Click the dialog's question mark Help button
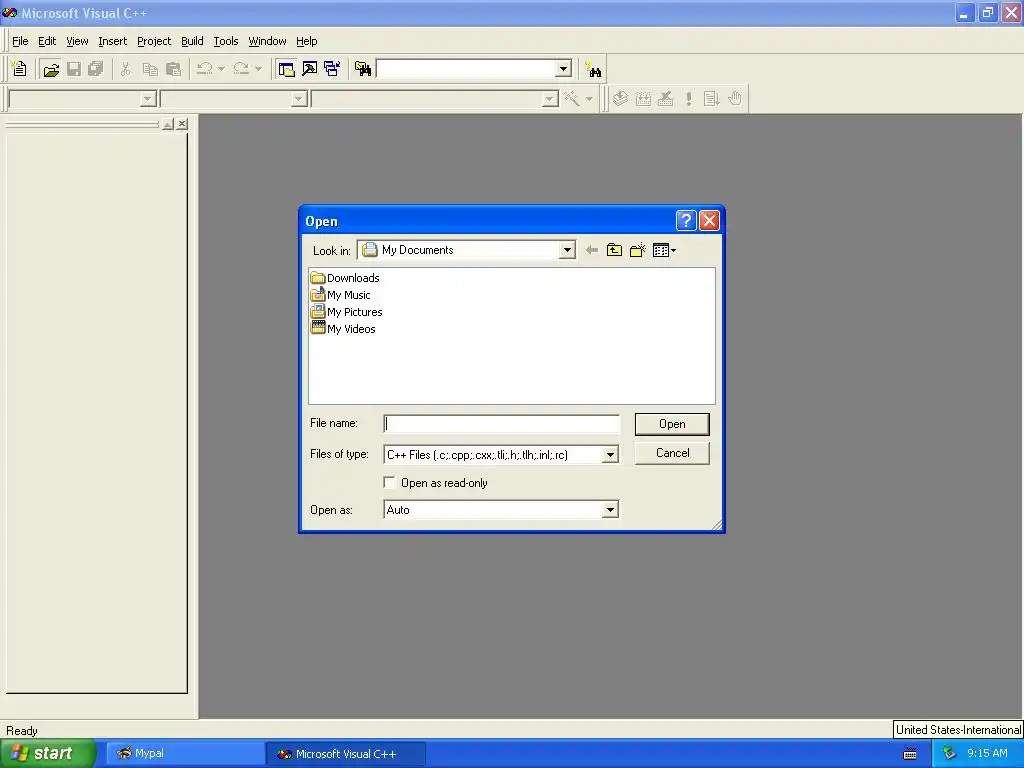The width and height of the screenshot is (1024, 768). (686, 221)
